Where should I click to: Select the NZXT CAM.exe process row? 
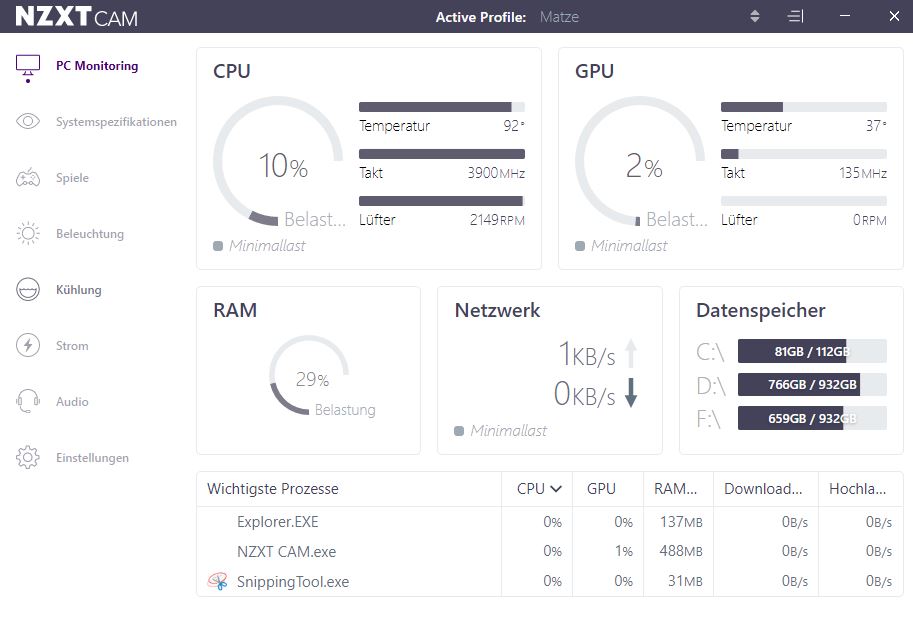pyautogui.click(x=550, y=551)
